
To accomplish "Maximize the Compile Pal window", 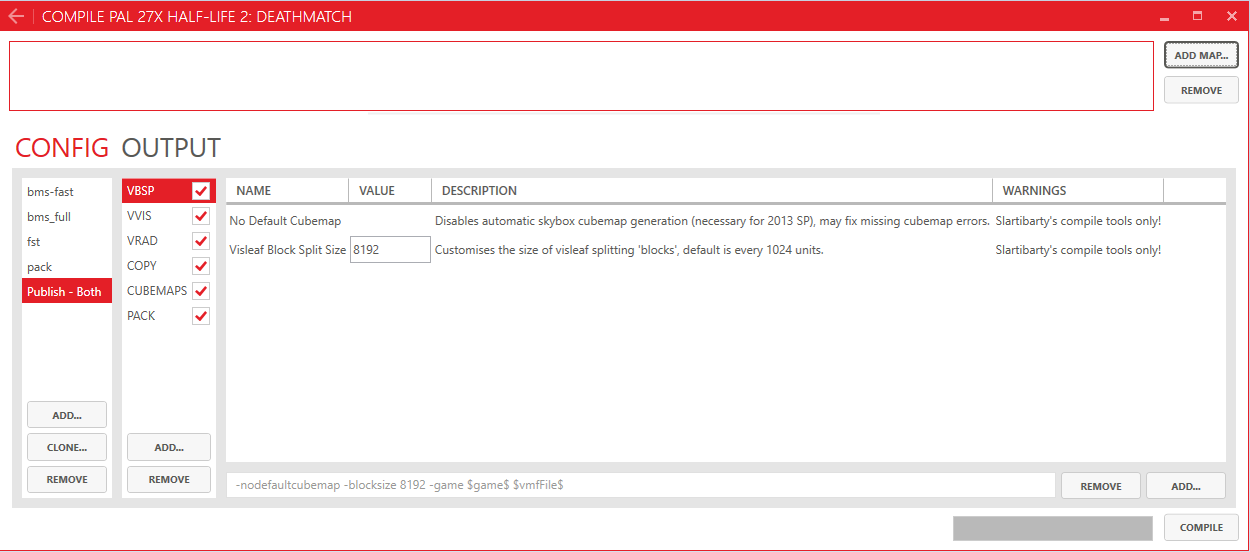I will (x=1197, y=17).
